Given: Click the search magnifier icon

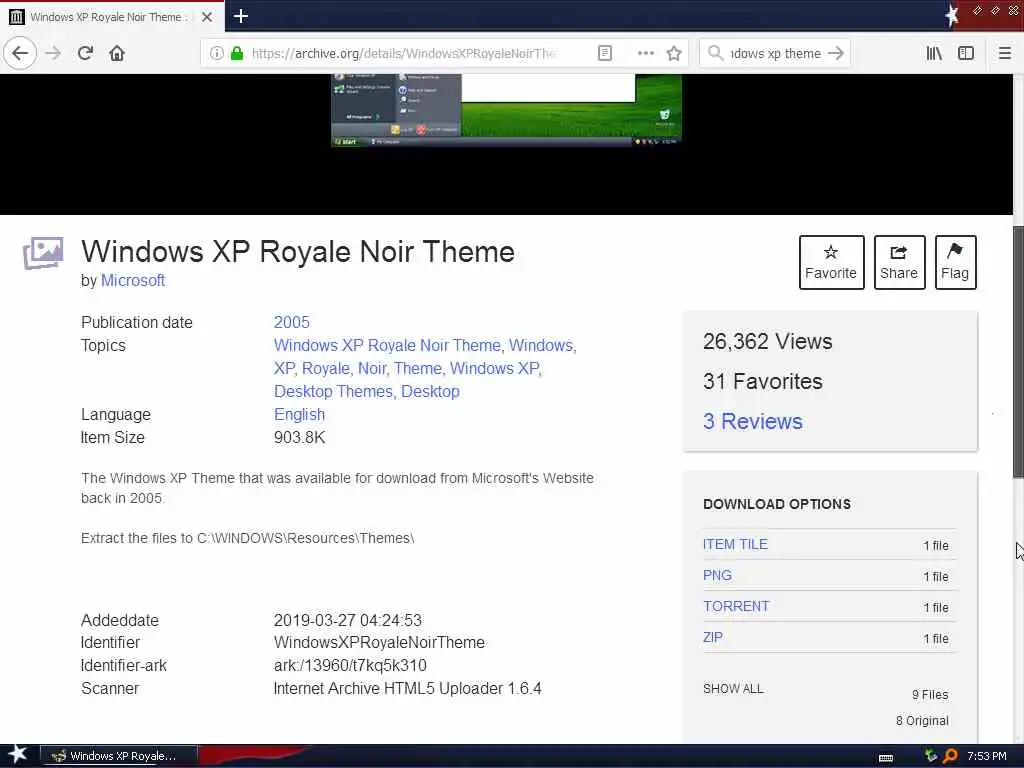Looking at the screenshot, I should [716, 54].
